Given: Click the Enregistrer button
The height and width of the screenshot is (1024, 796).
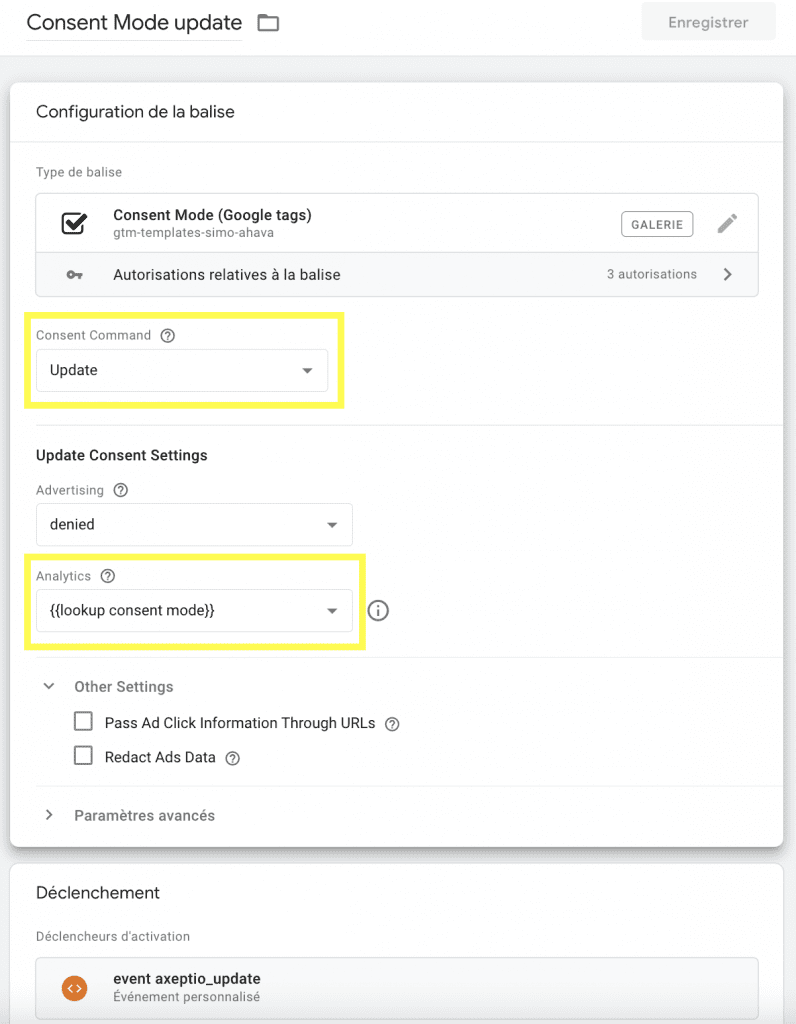Looking at the screenshot, I should coord(708,22).
